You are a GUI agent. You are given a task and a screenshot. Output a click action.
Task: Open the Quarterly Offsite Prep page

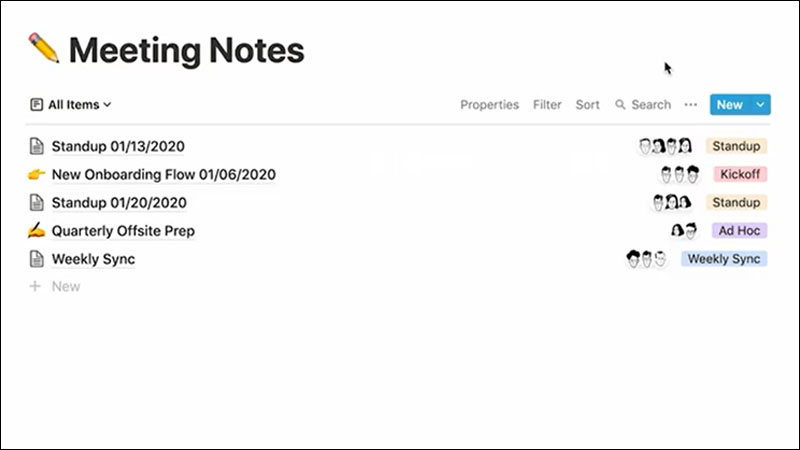click(123, 231)
